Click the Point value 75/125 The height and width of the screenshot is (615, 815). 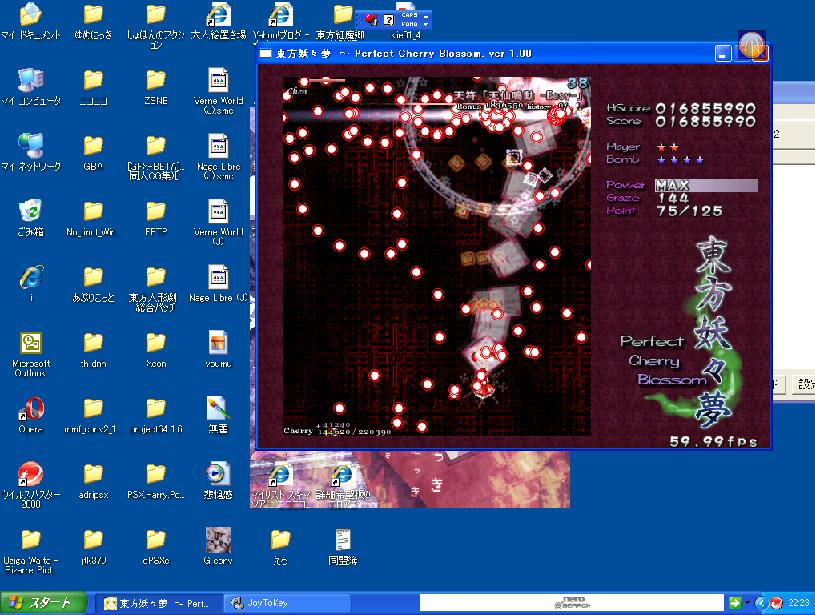(x=689, y=211)
